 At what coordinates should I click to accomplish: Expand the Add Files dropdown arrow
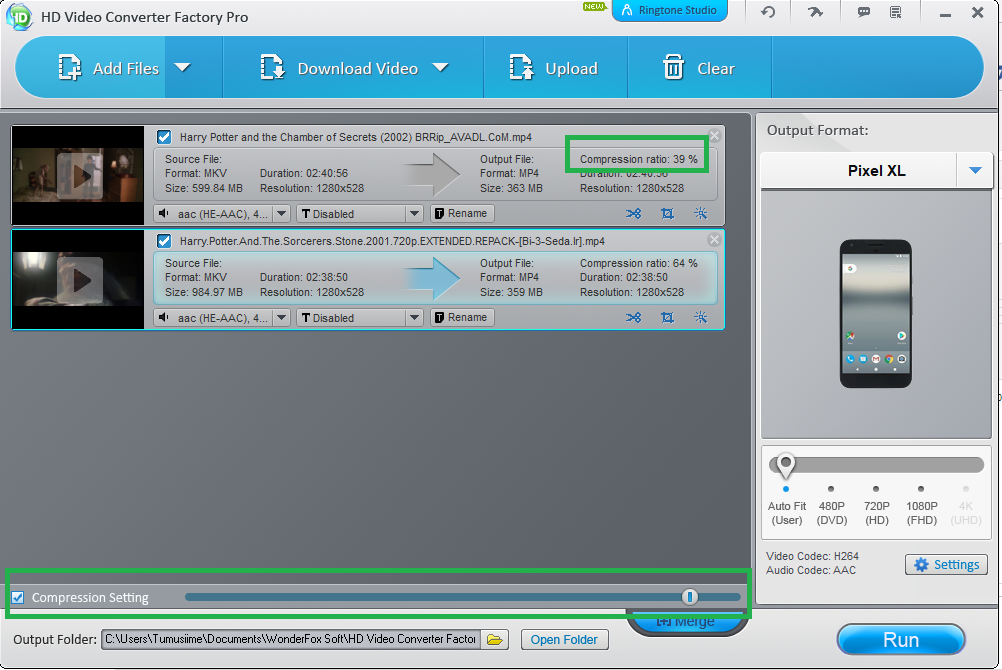pyautogui.click(x=183, y=67)
